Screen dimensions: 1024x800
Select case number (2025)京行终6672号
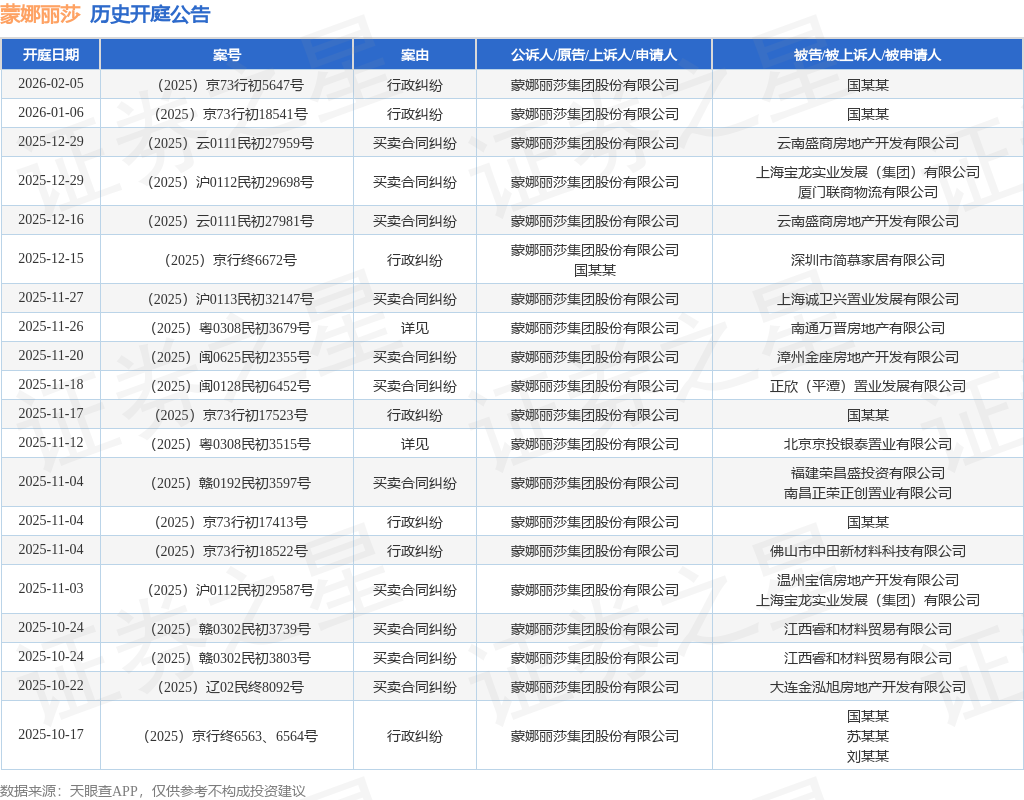[x=227, y=260]
